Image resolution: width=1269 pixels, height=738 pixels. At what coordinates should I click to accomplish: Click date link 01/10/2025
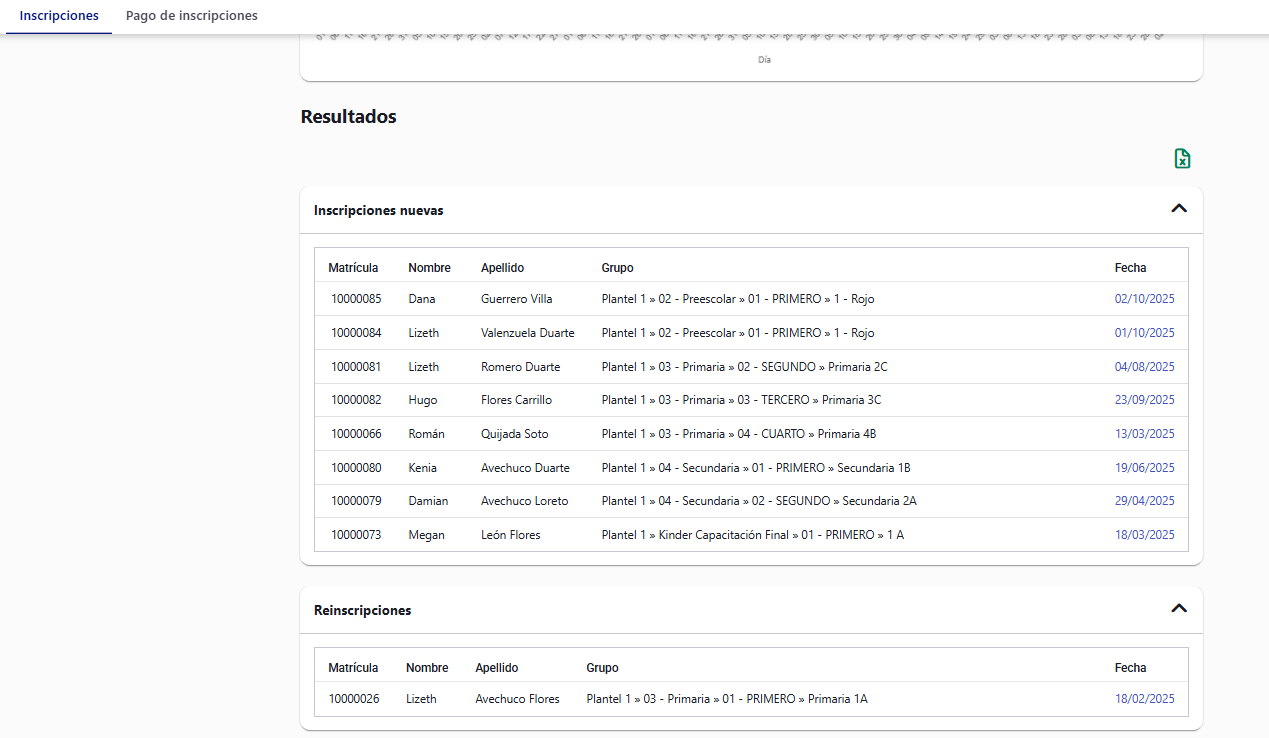pos(1144,333)
